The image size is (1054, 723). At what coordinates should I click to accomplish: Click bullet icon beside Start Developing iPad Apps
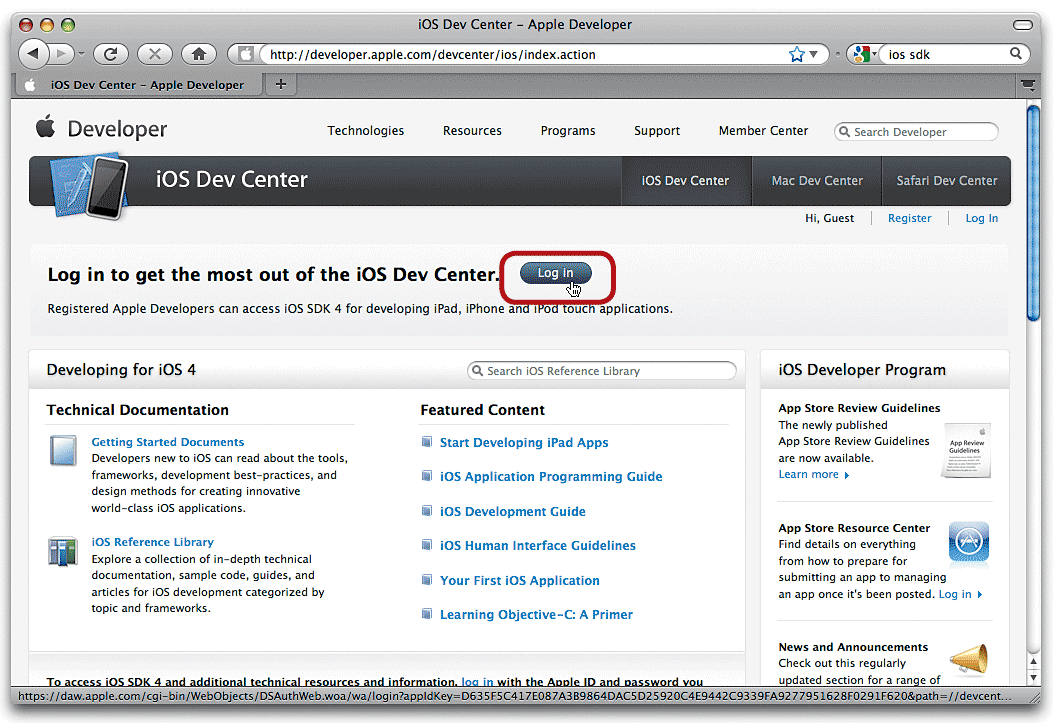(426, 441)
